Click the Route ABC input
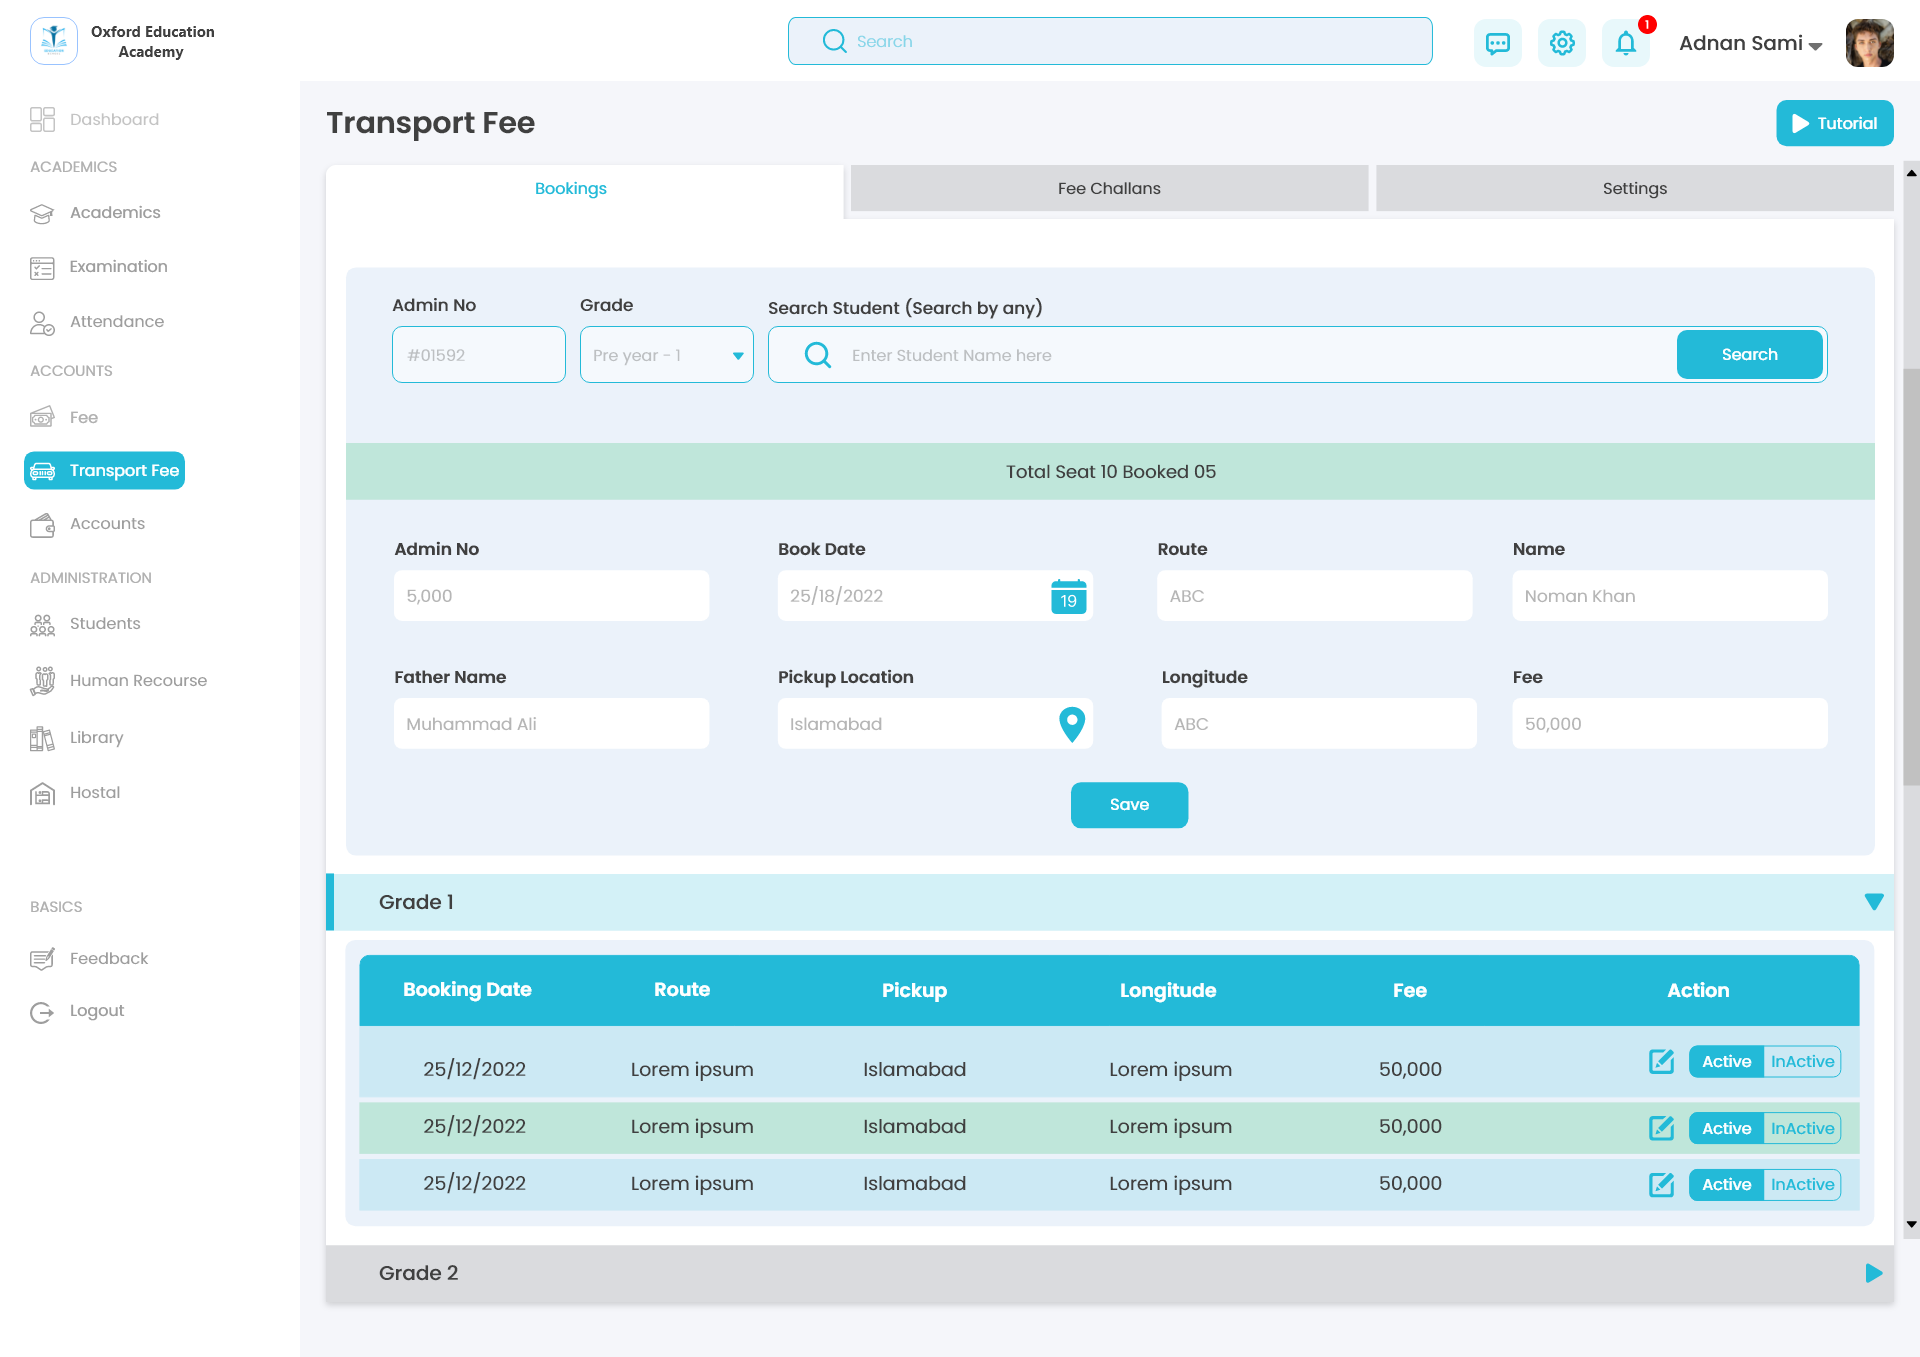Viewport: 1920px width, 1357px height. pos(1314,595)
